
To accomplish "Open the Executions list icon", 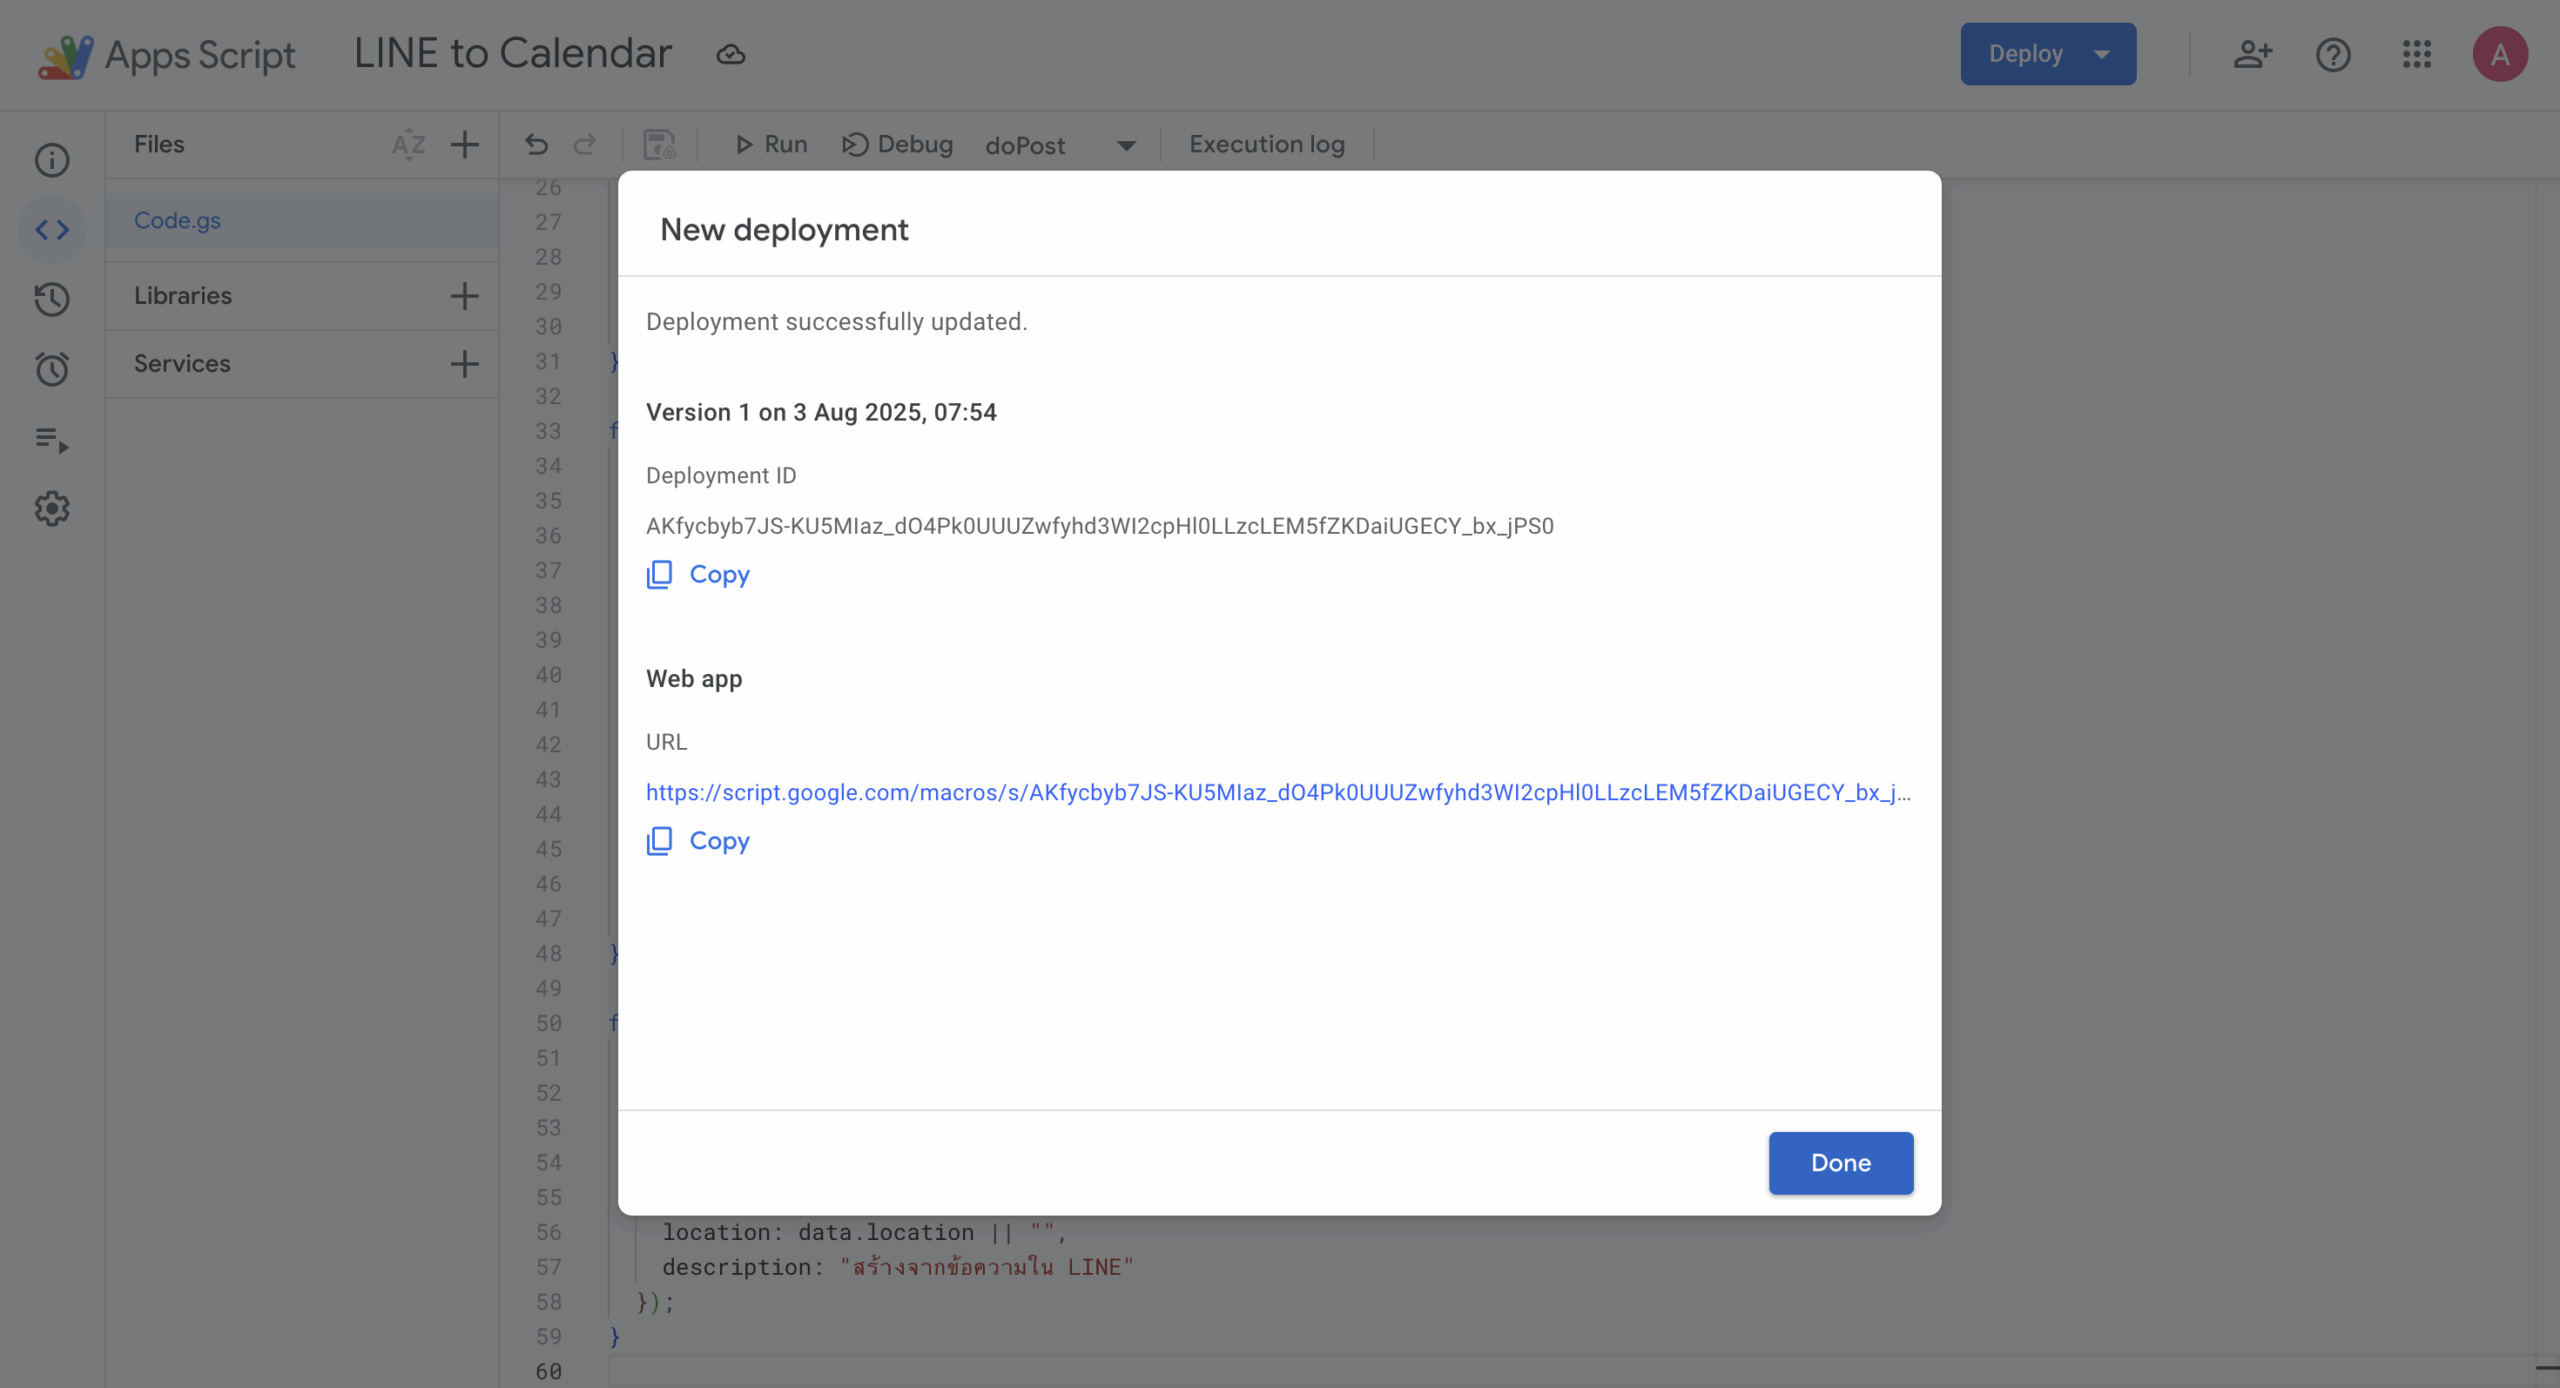I will coord(52,439).
